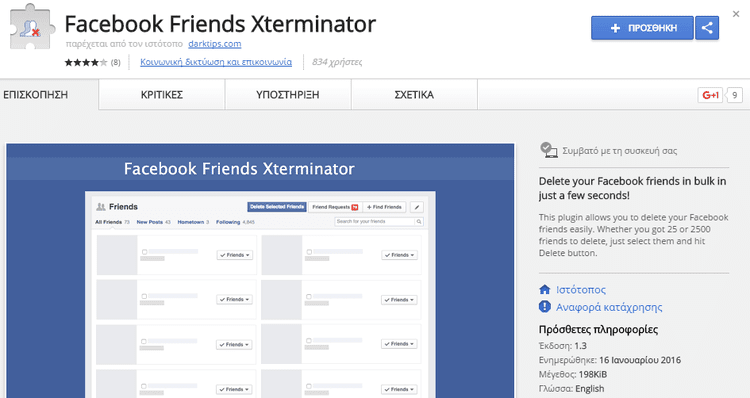Open the ΣΧΕΤΙΚΑ tab
750x398 pixels.
[414, 95]
